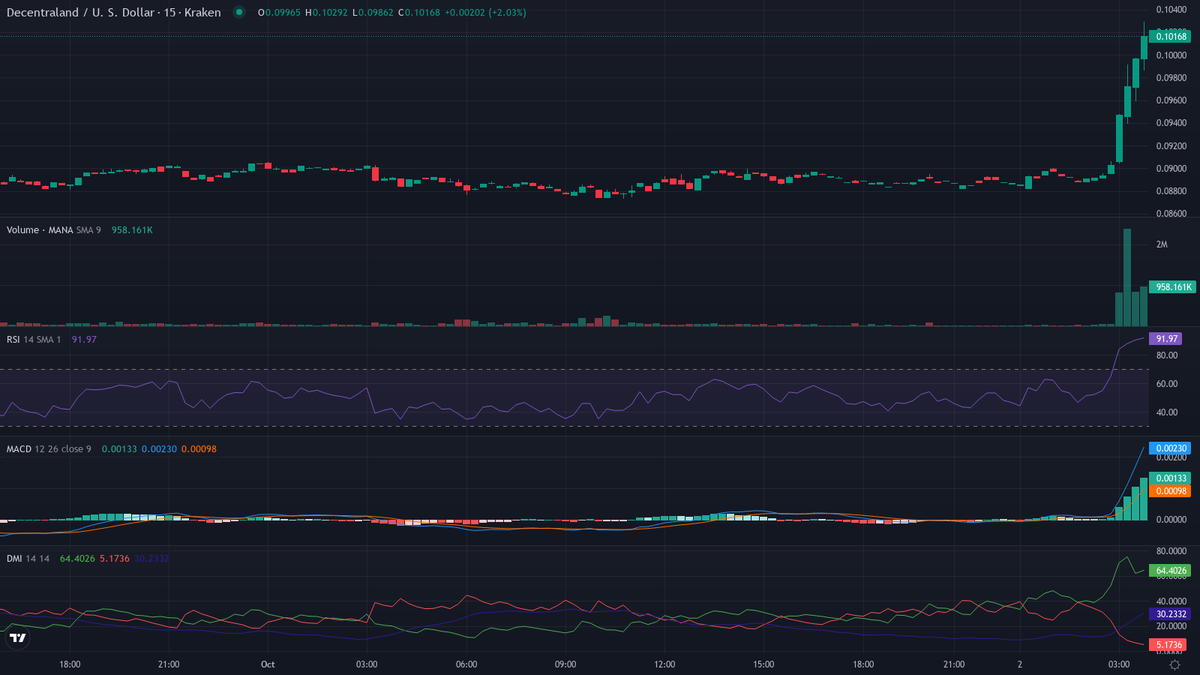Screen dimensions: 1200x675
Task: Select the open value O0.09965
Action: tap(278, 13)
